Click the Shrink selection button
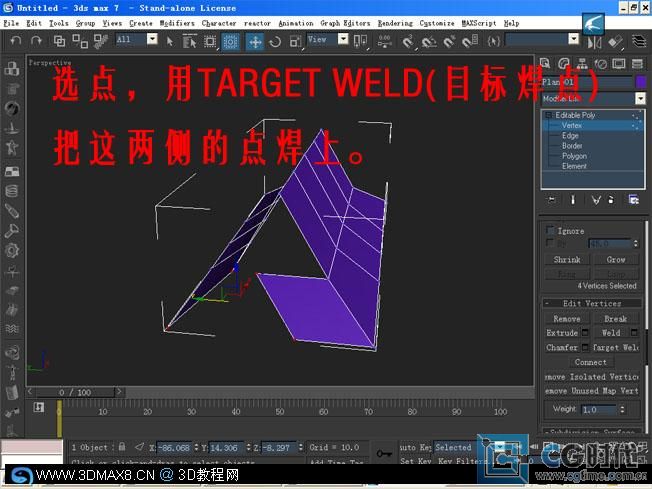Image resolution: width=652 pixels, height=489 pixels. pos(567,259)
